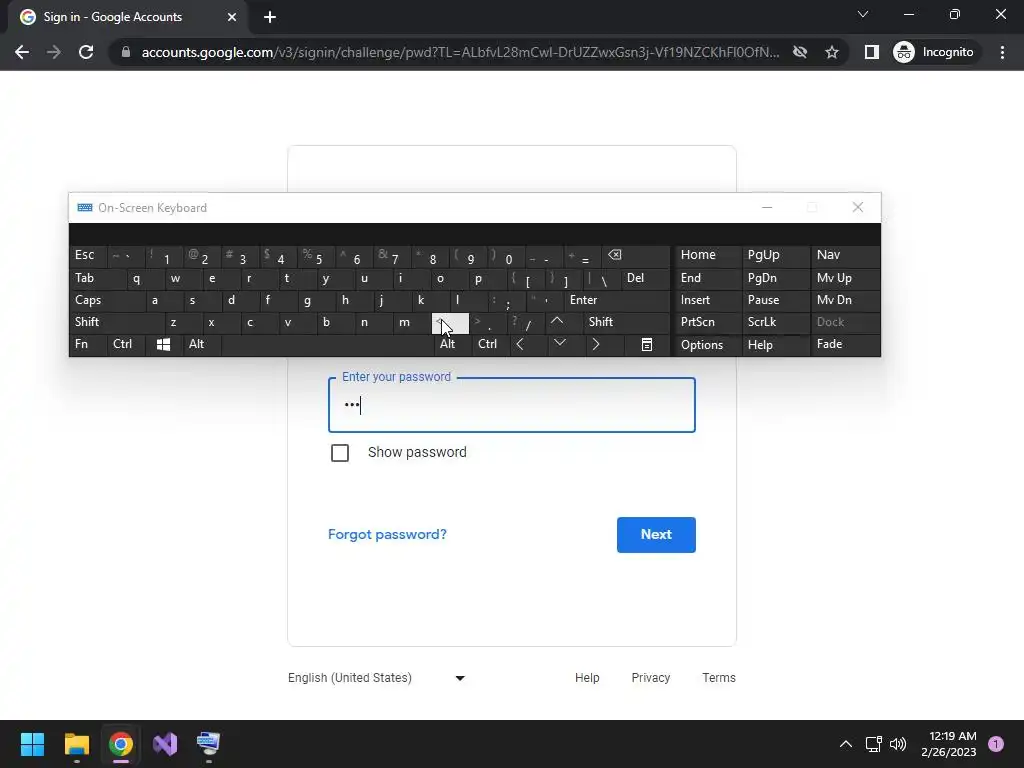Click the Insert key on On-Screen Keyboard

coord(708,300)
